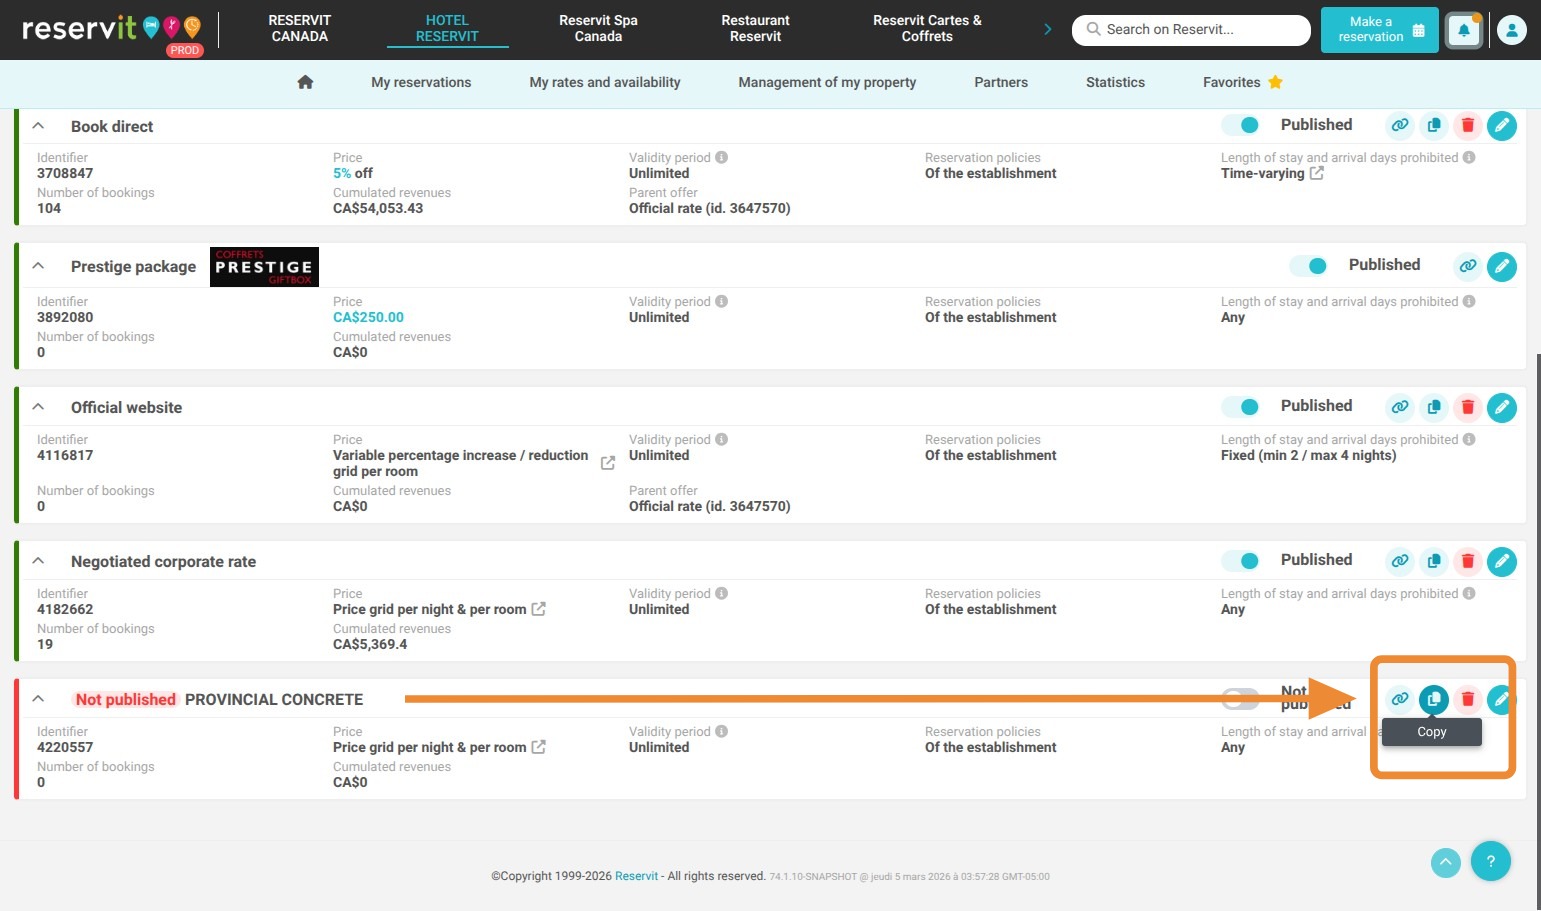Screen dimensions: 1541x911
Task: Open the Partners menu
Action: [x=1001, y=82]
